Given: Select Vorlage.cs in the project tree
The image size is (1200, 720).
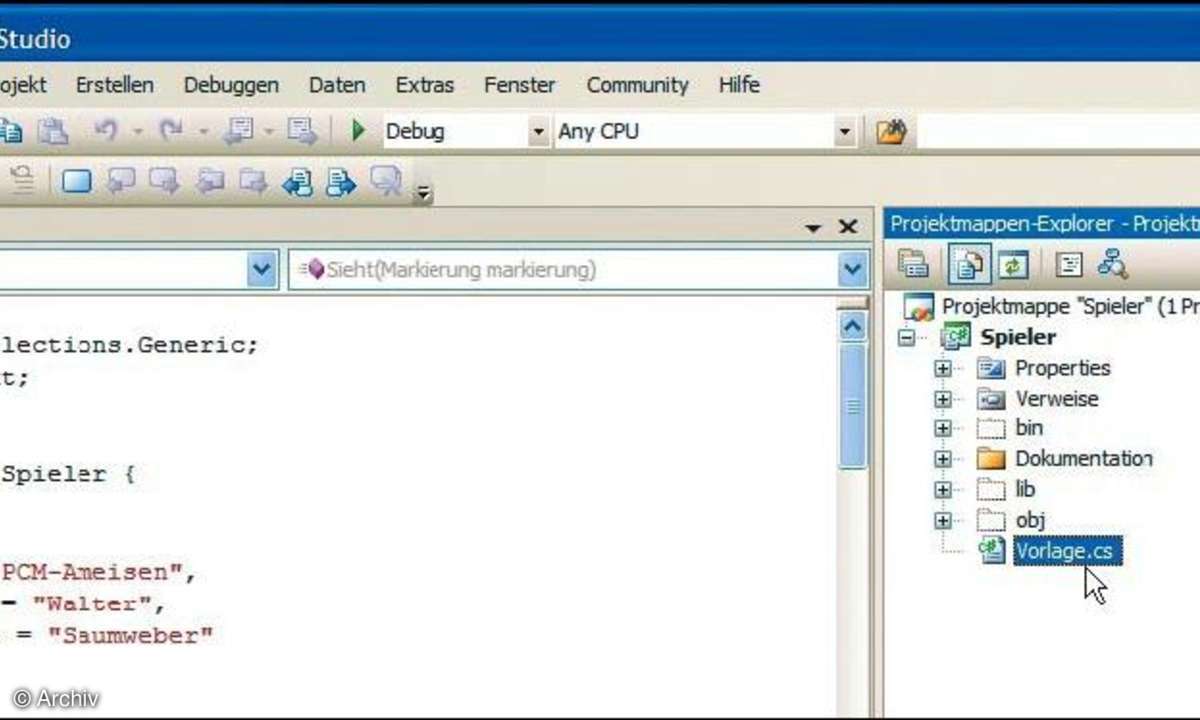Looking at the screenshot, I should click(x=1068, y=551).
